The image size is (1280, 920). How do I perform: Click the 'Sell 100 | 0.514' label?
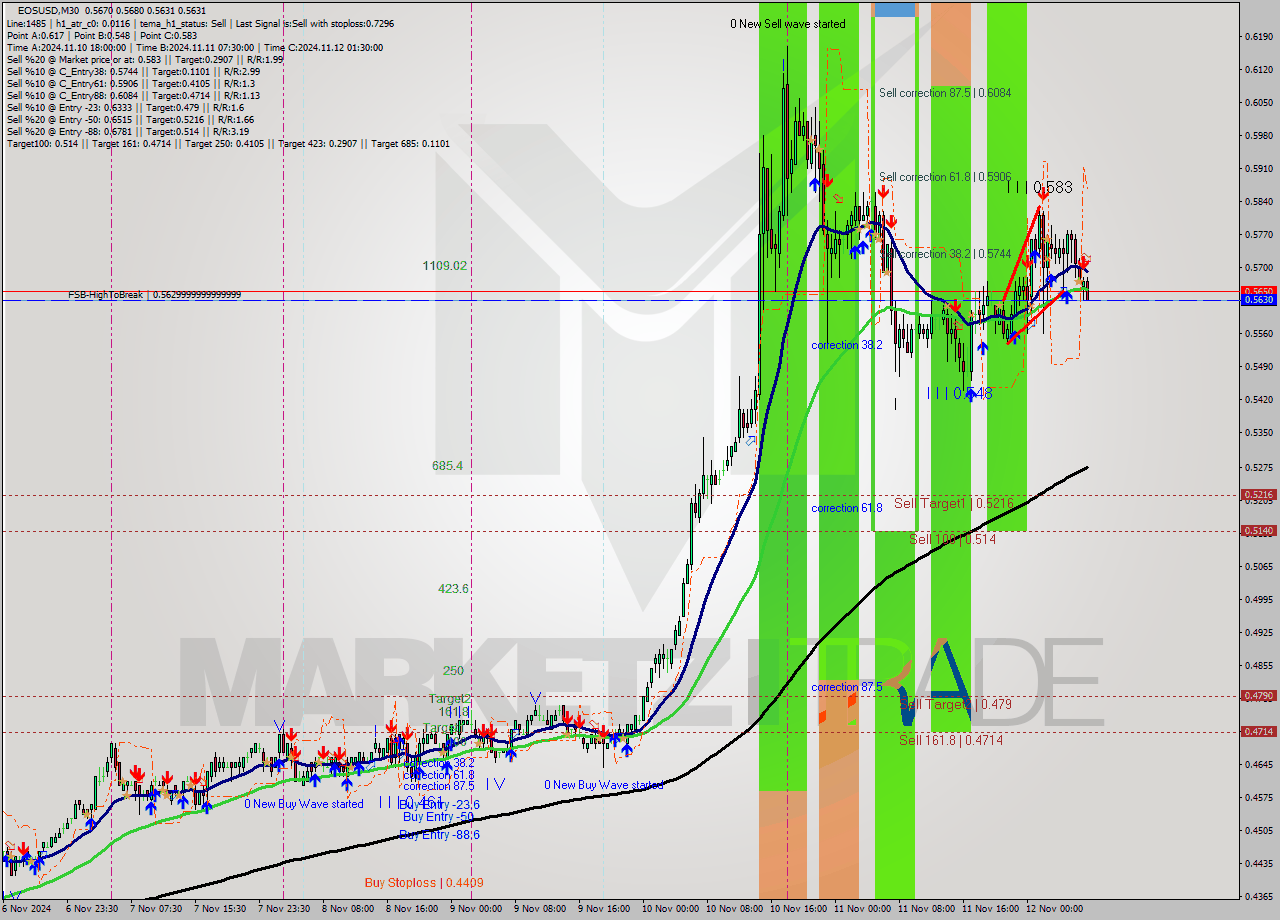[x=952, y=539]
